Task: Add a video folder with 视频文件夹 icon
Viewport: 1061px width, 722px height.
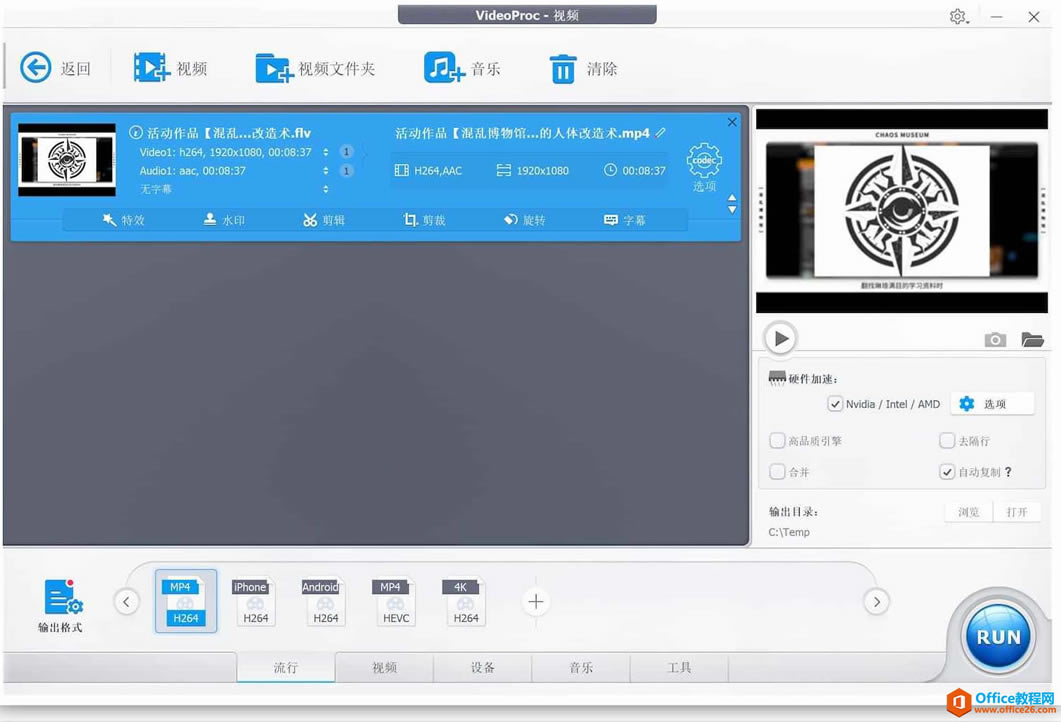Action: (275, 68)
